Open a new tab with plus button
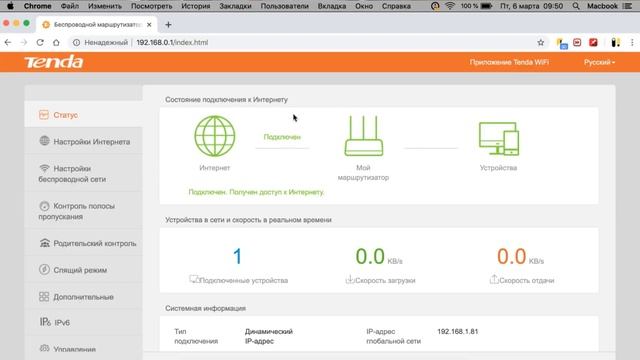 [x=168, y=24]
